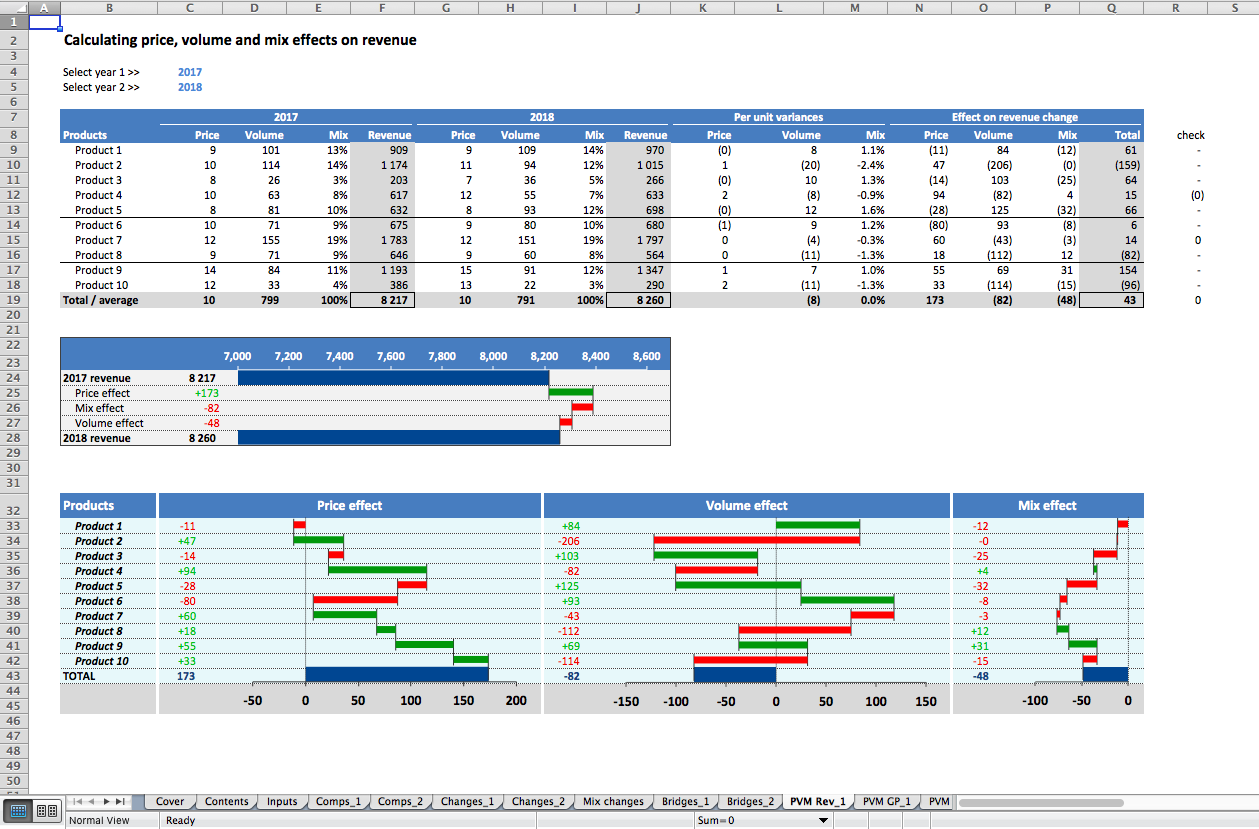1259x829 pixels.
Task: Click 'Mix effect' label in bridge chart
Action: tap(99, 408)
